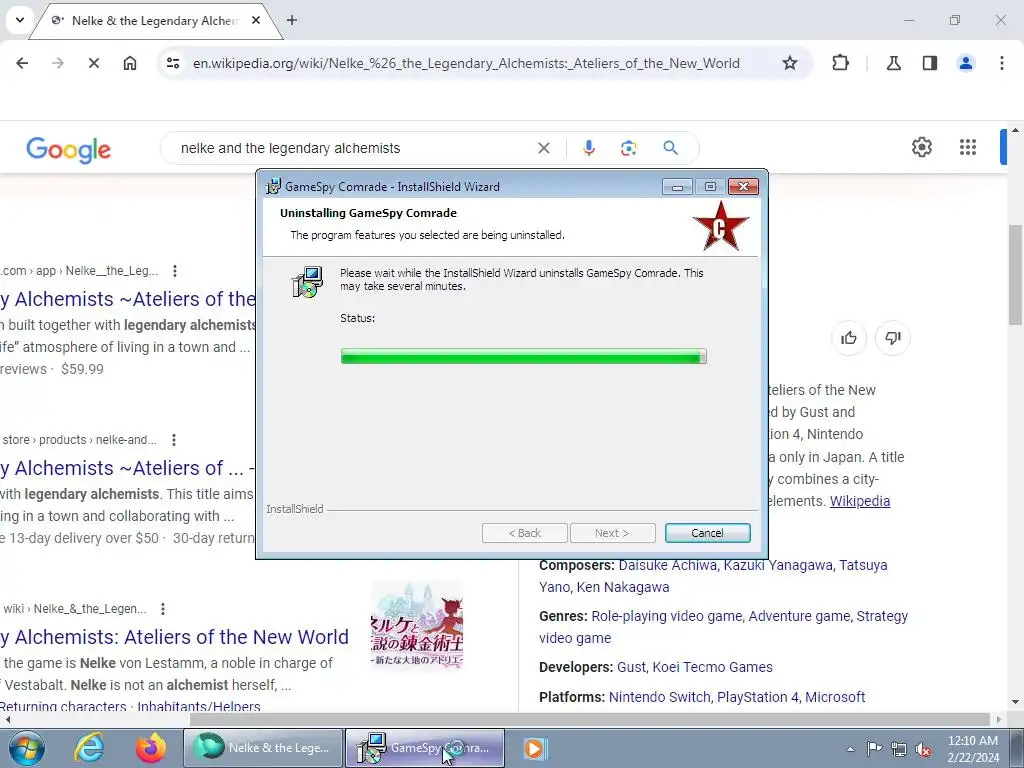This screenshot has width=1024, height=768.
Task: Open the Chrome profile avatar
Action: 966,63
